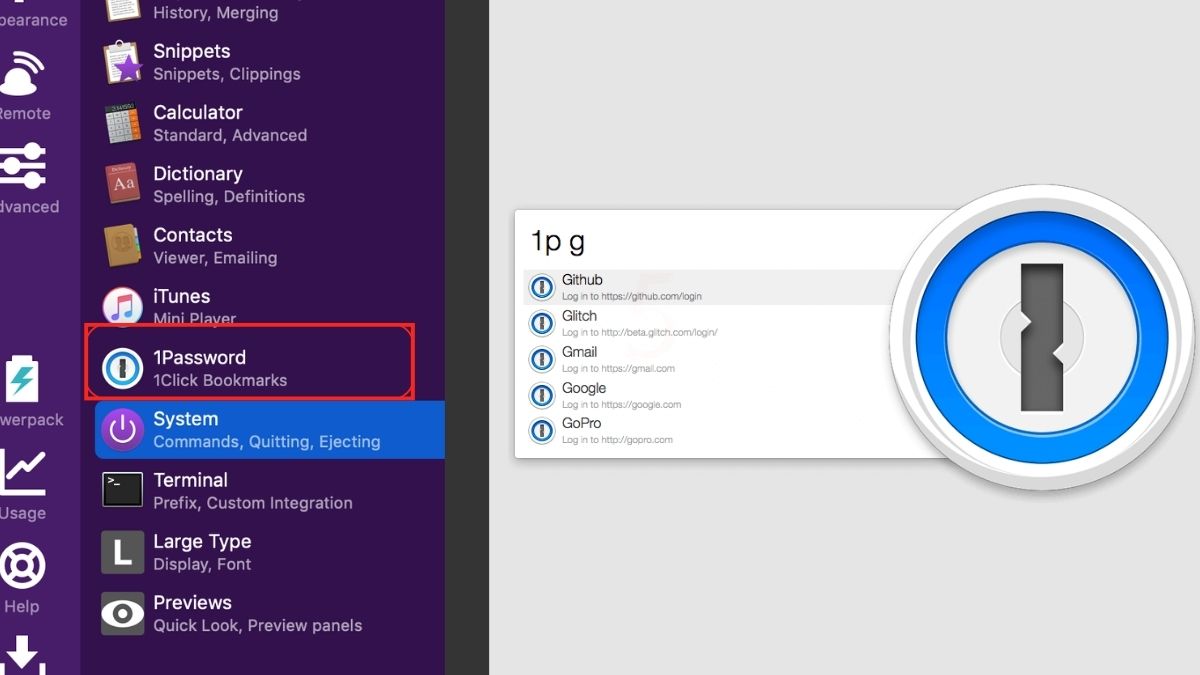This screenshot has height=675, width=1200.
Task: Open the 1Password keyhole icon in features list
Action: pyautogui.click(x=123, y=368)
